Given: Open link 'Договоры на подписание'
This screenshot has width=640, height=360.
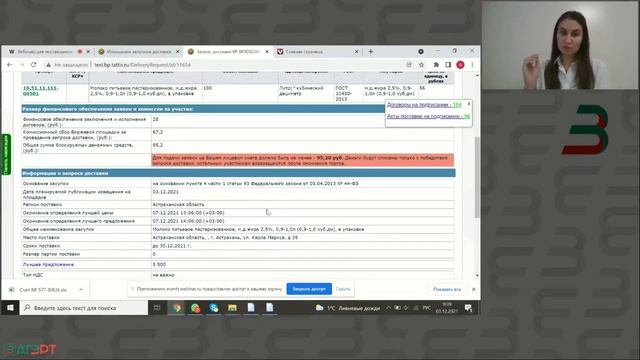Looking at the screenshot, I should [x=424, y=105].
